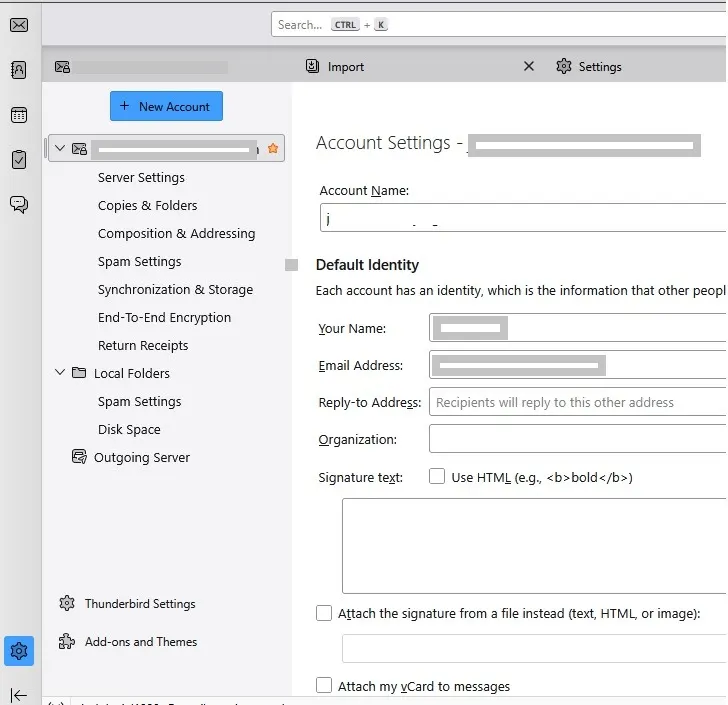Viewport: 728px width, 705px height.
Task: Click the Reply-to Address field
Action: (x=578, y=402)
